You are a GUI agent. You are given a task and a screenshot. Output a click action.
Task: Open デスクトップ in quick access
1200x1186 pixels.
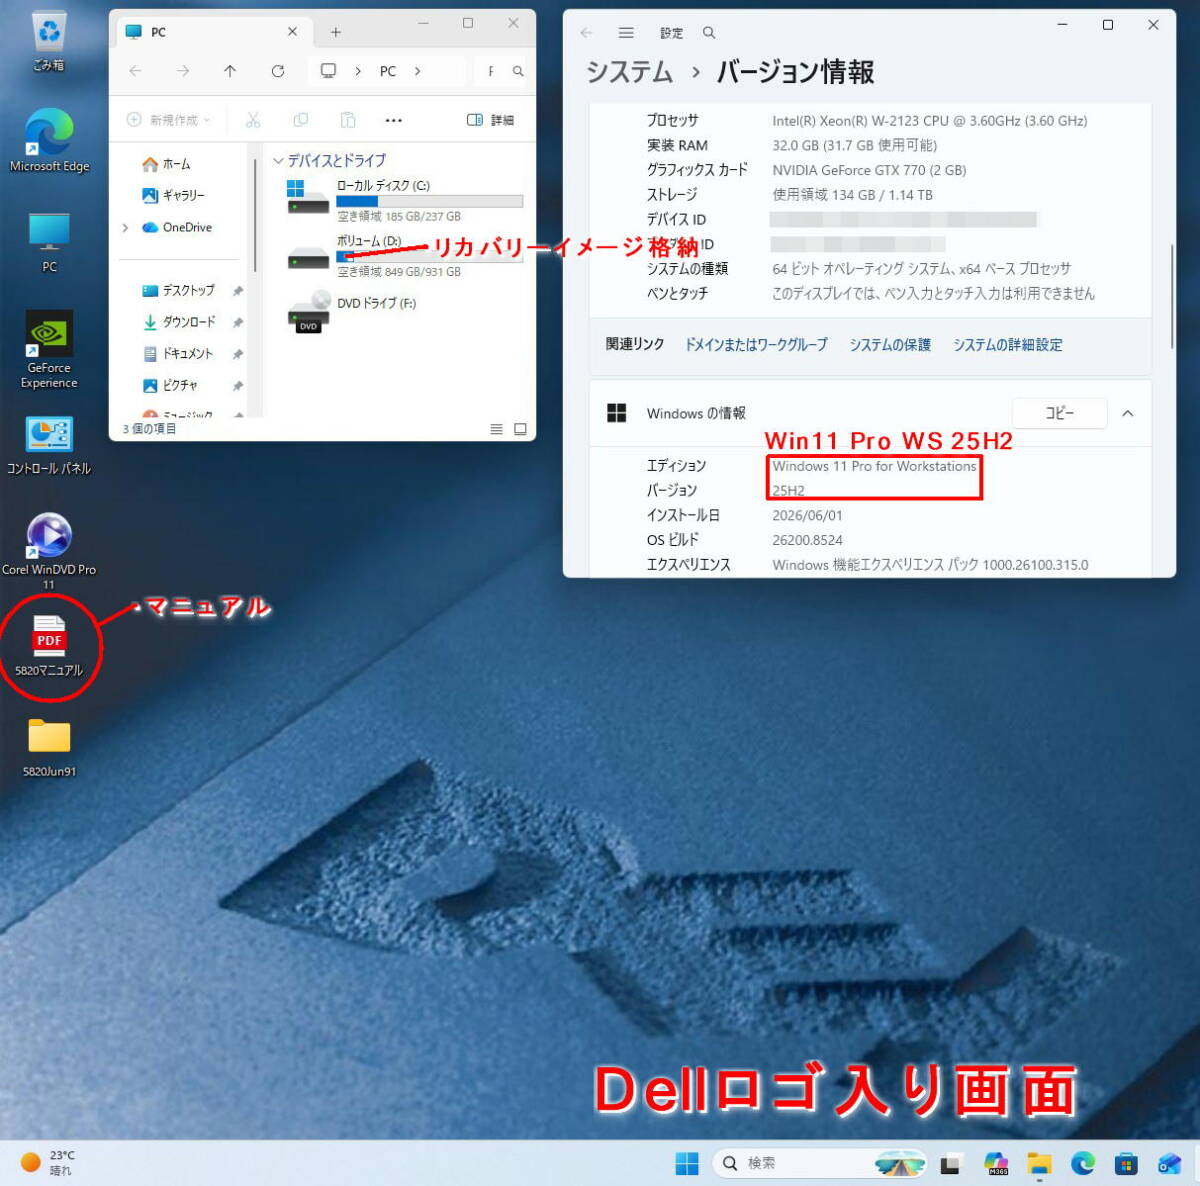click(178, 291)
